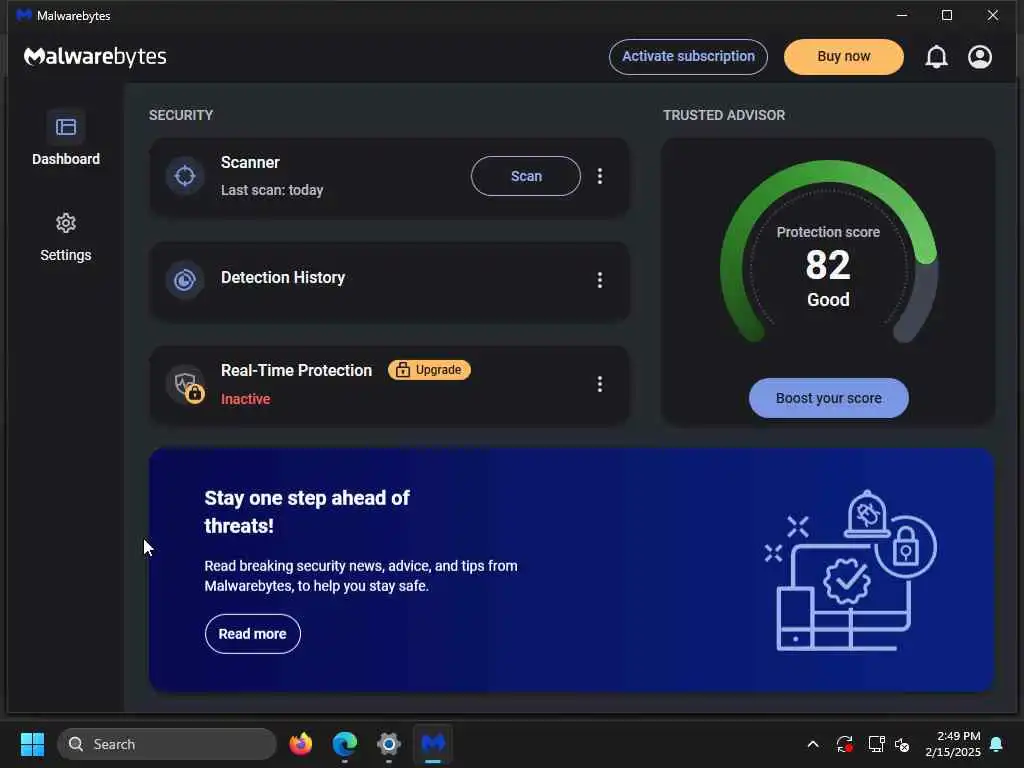
Task: Click the Protection score gauge
Action: click(x=828, y=251)
